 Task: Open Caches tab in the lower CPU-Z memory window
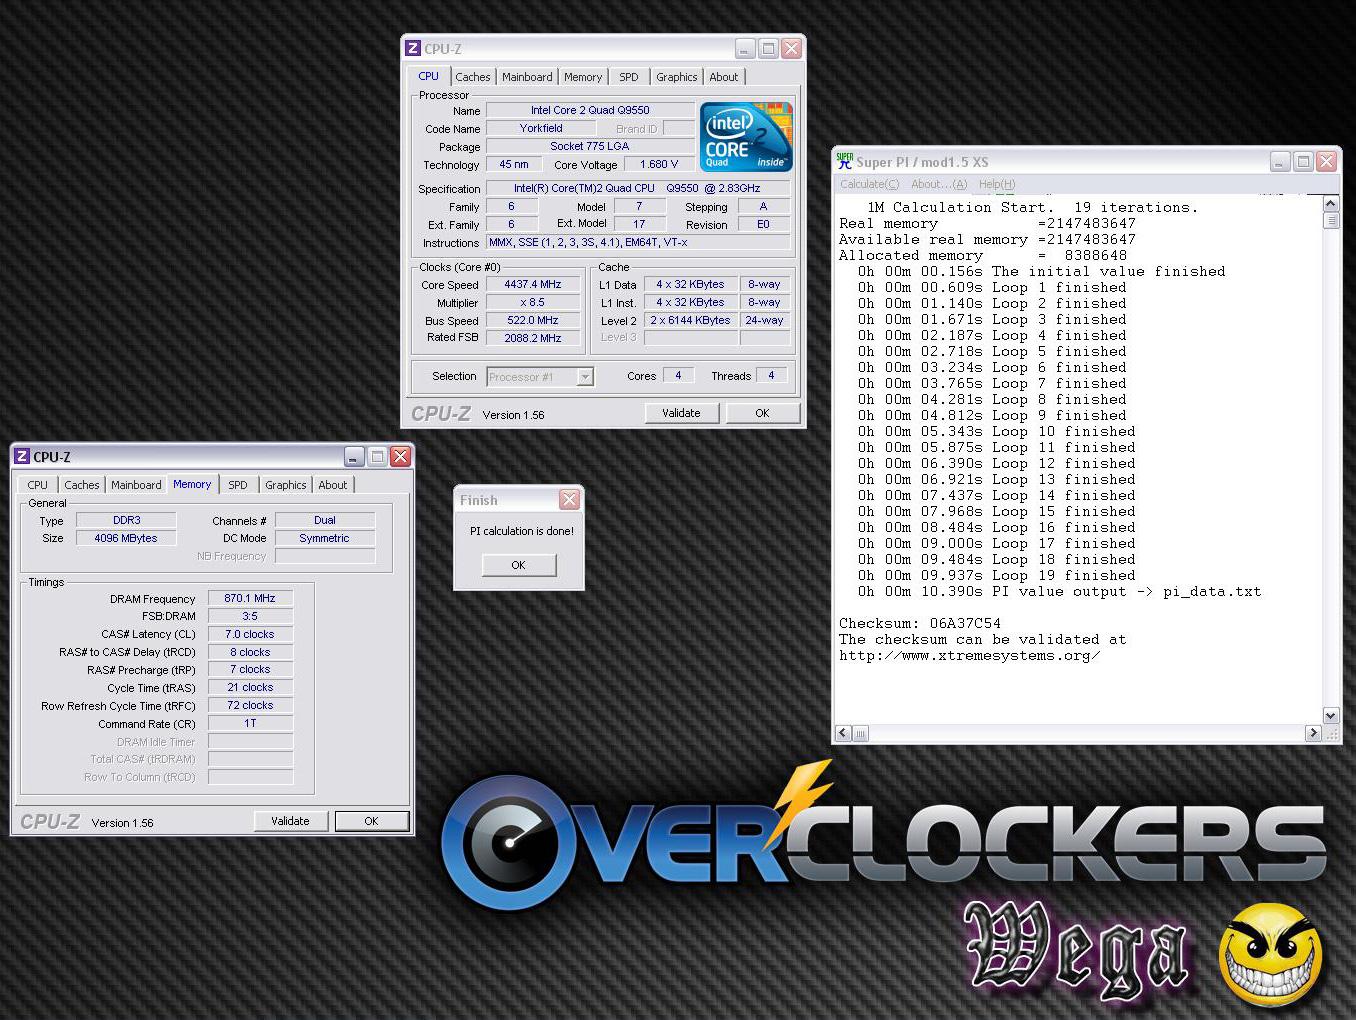[x=82, y=485]
